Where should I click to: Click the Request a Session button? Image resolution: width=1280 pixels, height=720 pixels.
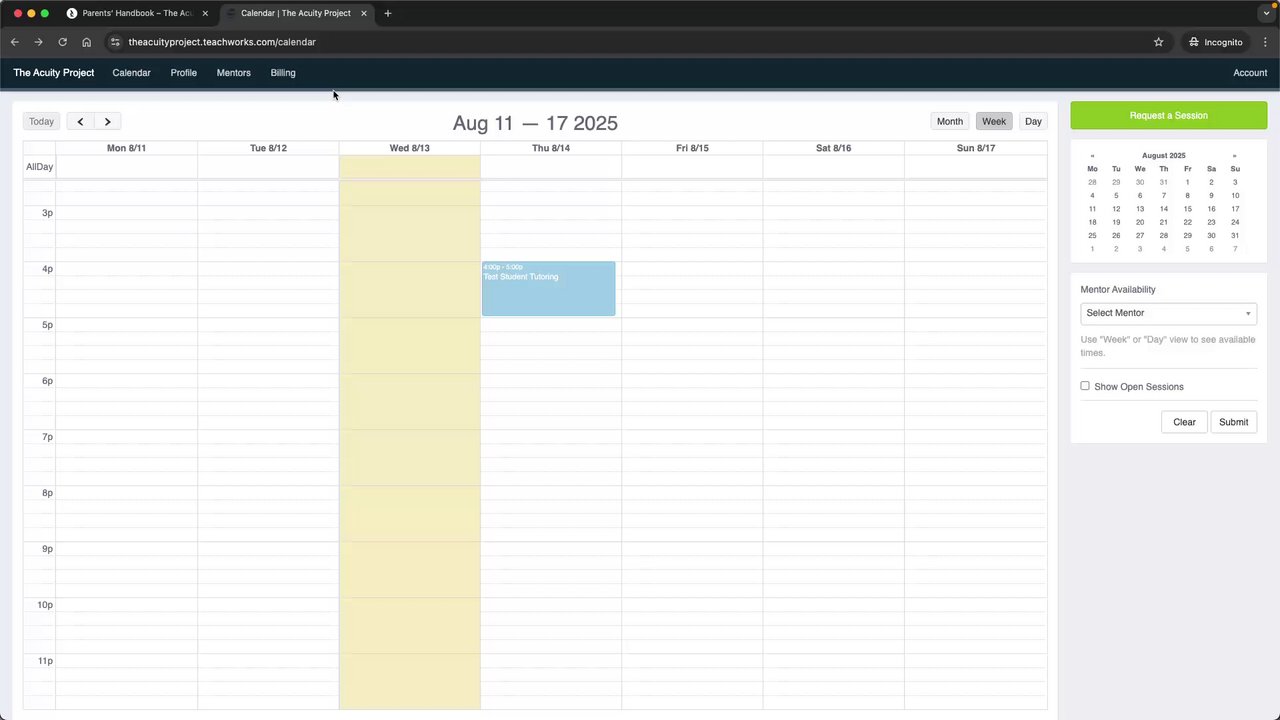pyautogui.click(x=1168, y=115)
